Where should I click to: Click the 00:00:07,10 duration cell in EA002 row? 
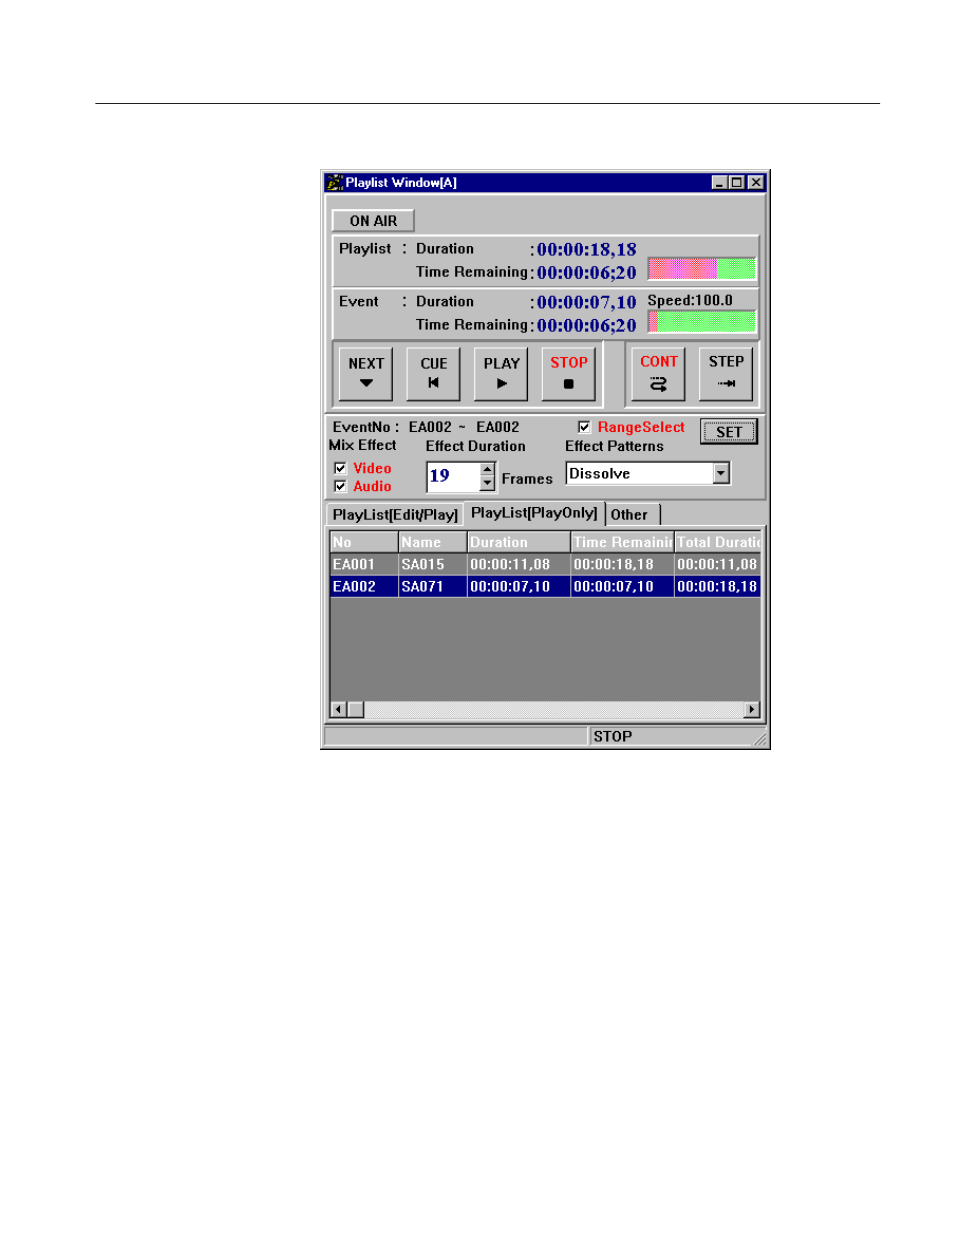click(519, 587)
